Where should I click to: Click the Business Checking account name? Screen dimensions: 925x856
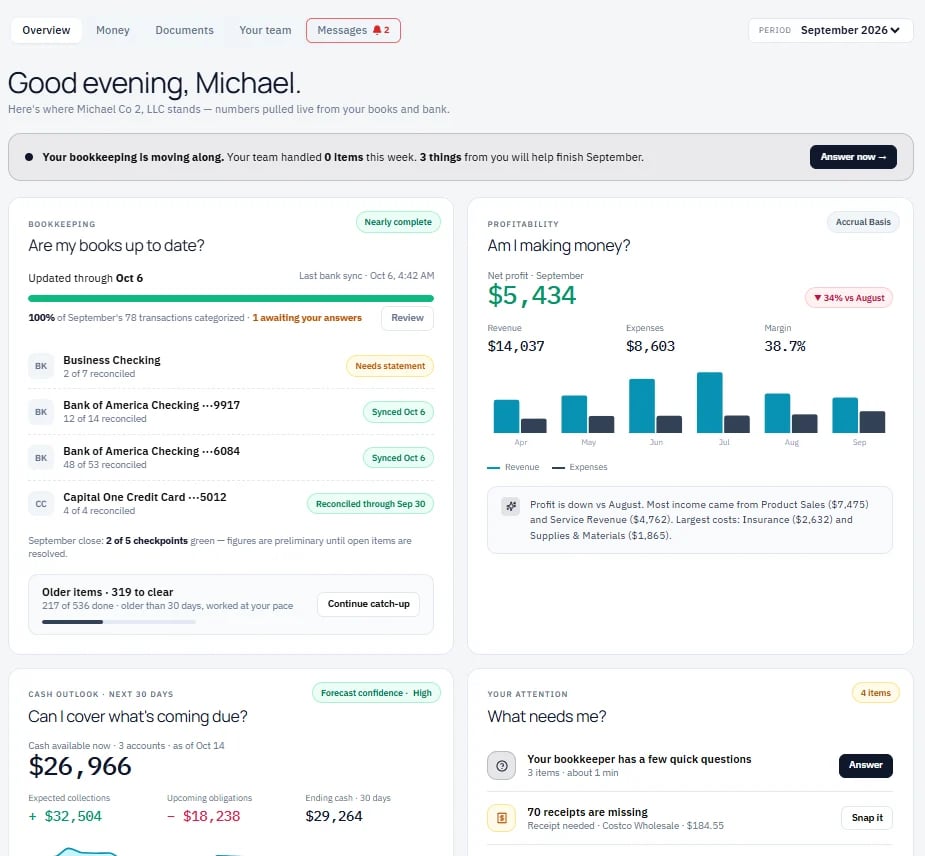point(111,360)
